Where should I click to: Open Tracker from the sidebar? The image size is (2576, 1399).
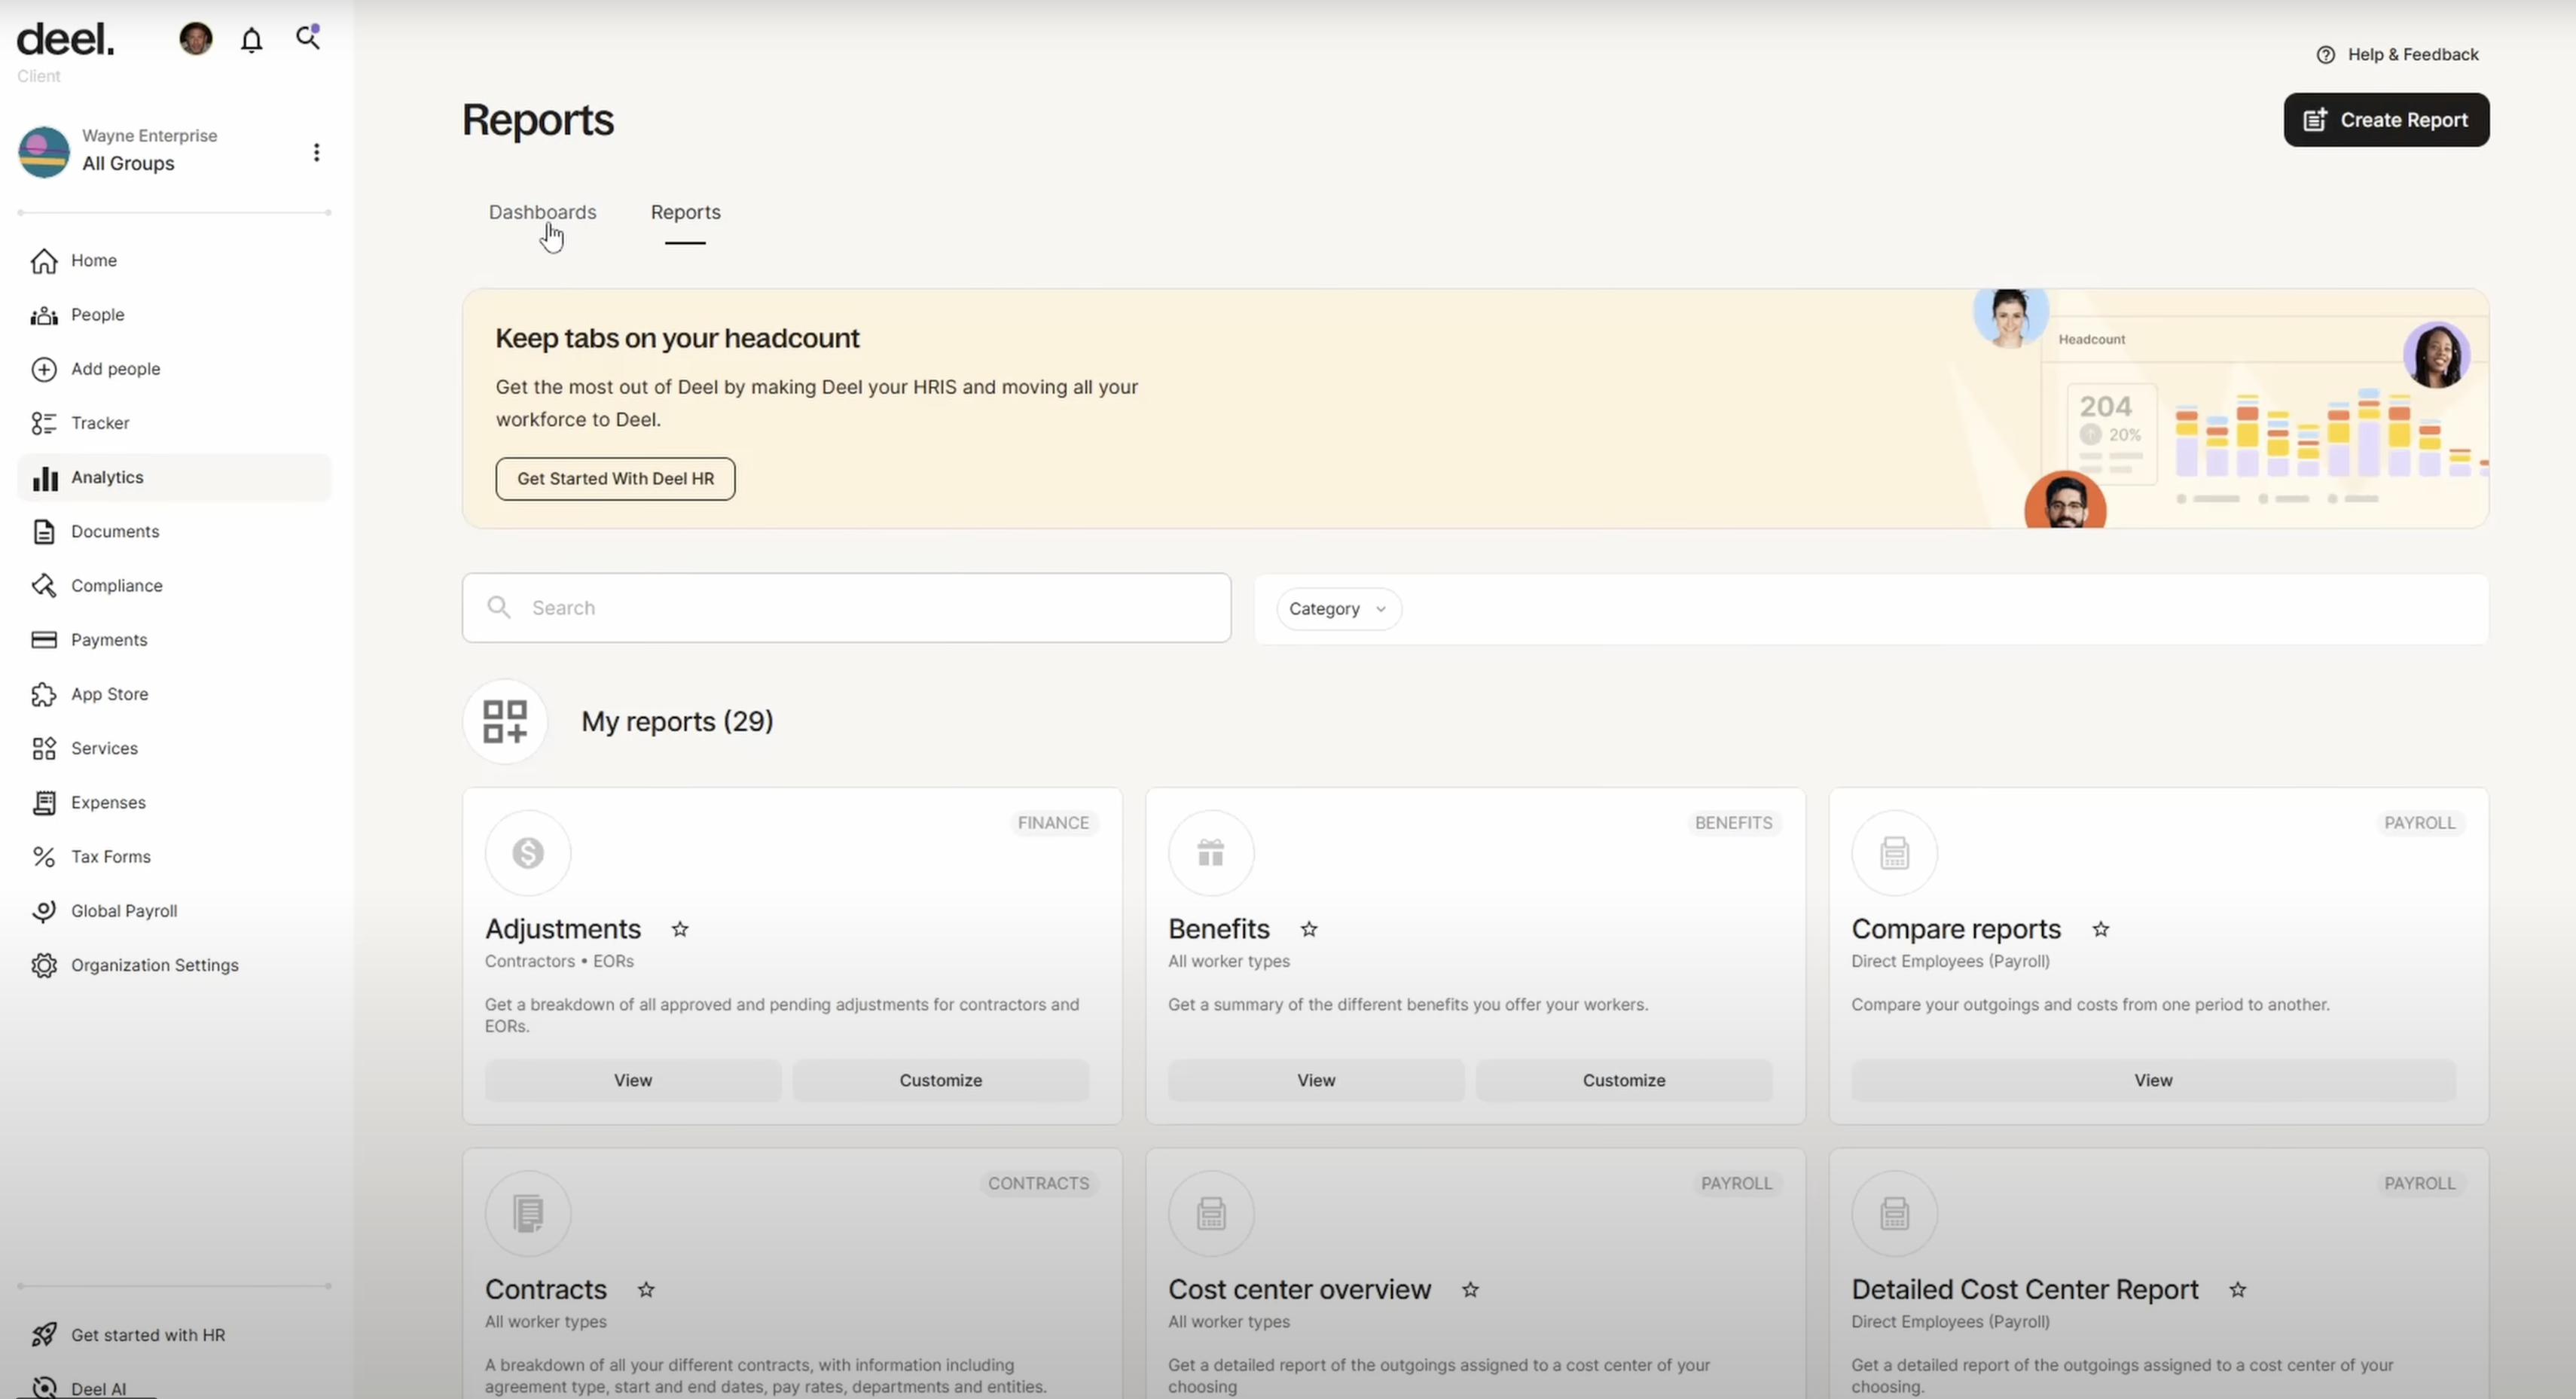100,423
